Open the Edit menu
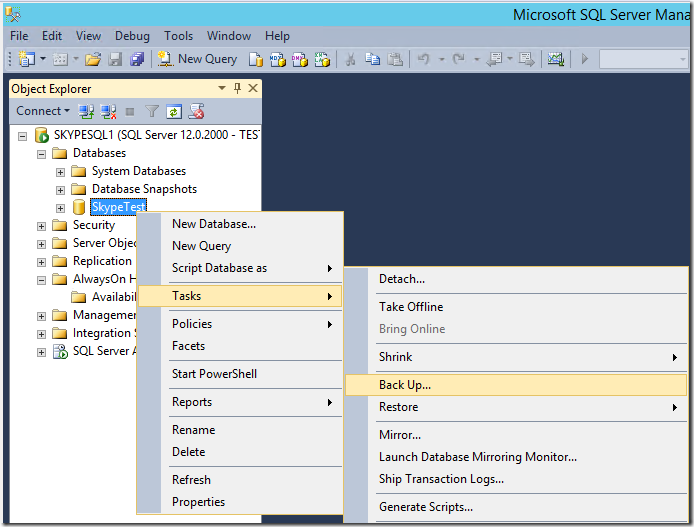The height and width of the screenshot is (527, 694). pos(52,36)
